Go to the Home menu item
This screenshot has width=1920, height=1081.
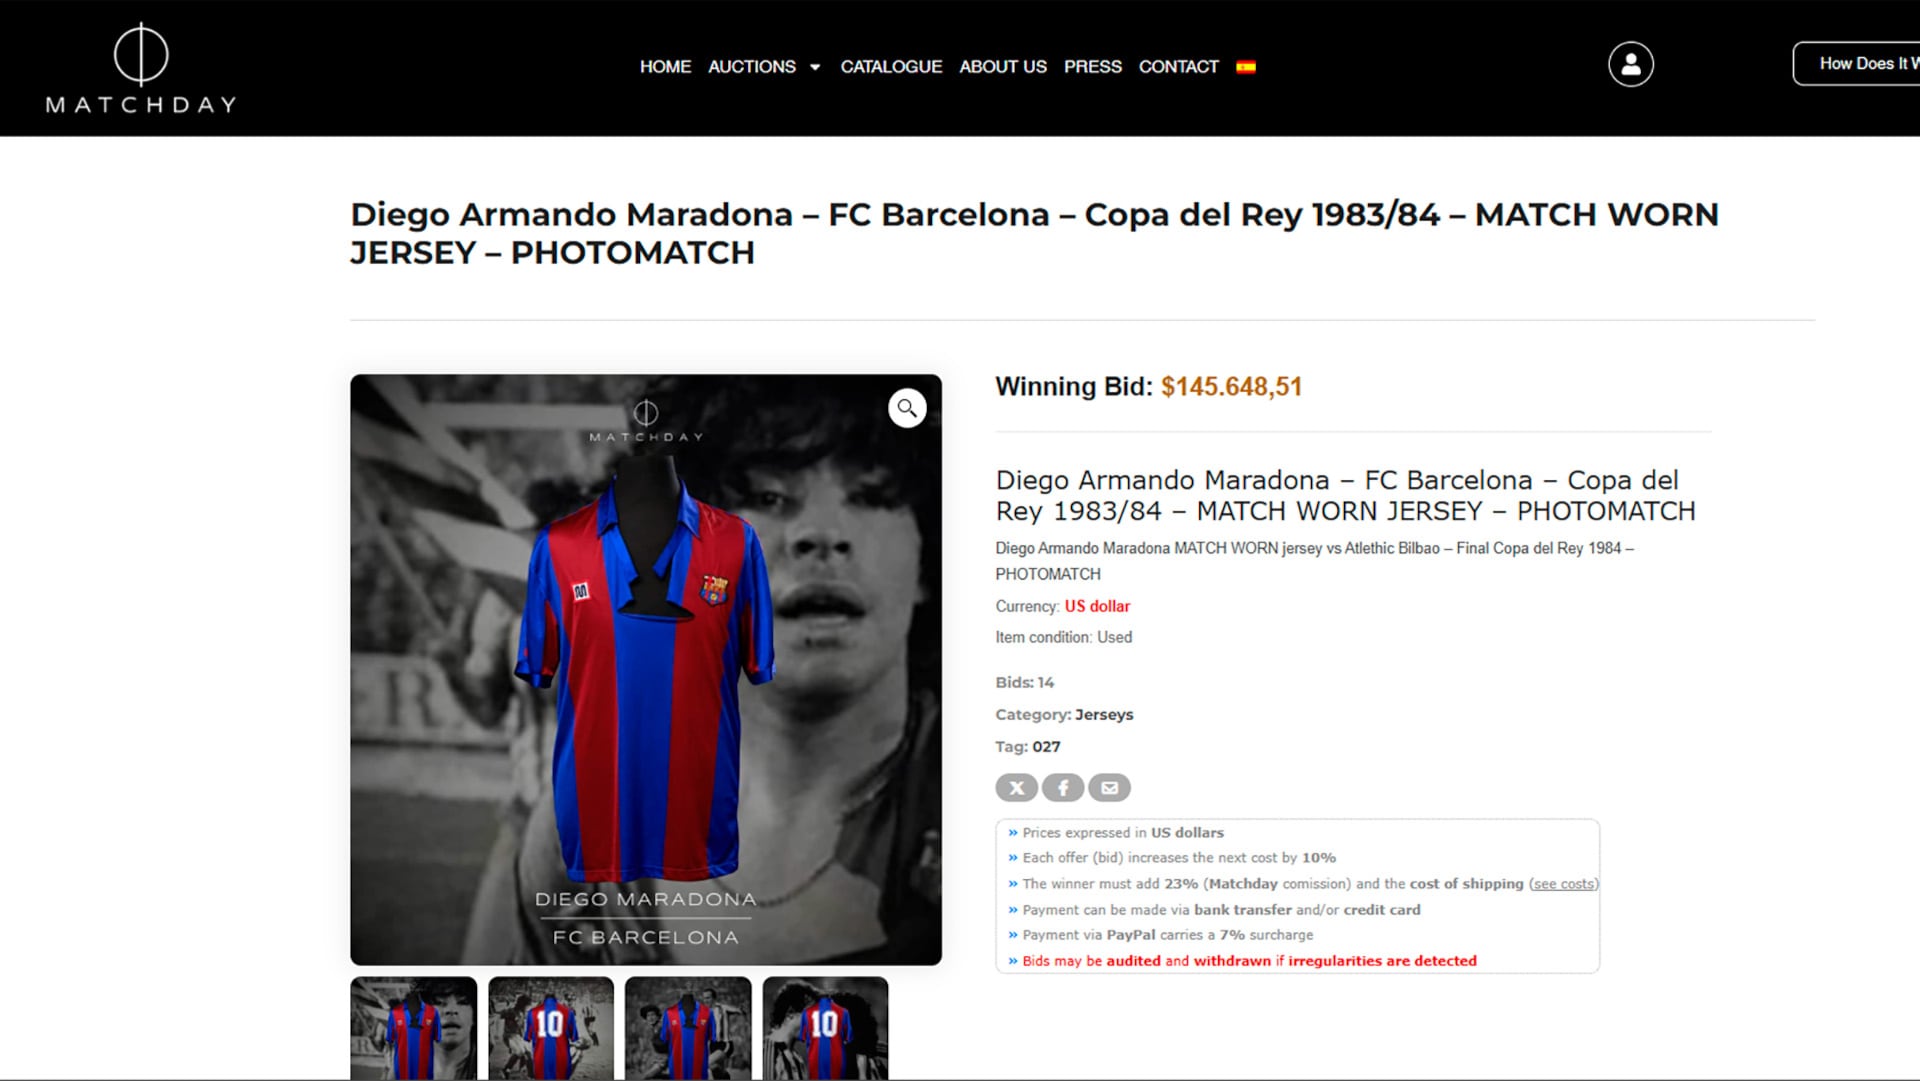[665, 67]
